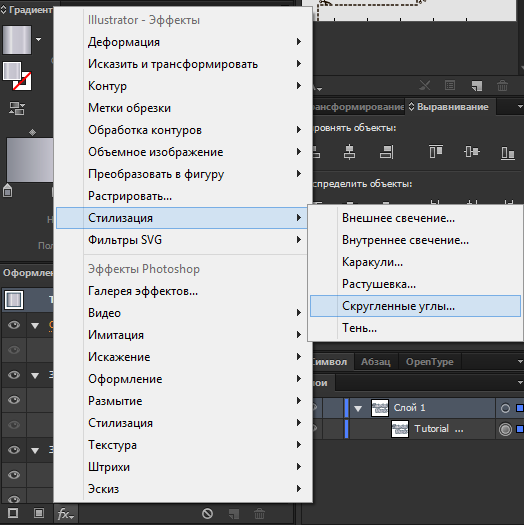Click the reverse gradient icon
The width and height of the screenshot is (524, 525).
(x=16, y=108)
